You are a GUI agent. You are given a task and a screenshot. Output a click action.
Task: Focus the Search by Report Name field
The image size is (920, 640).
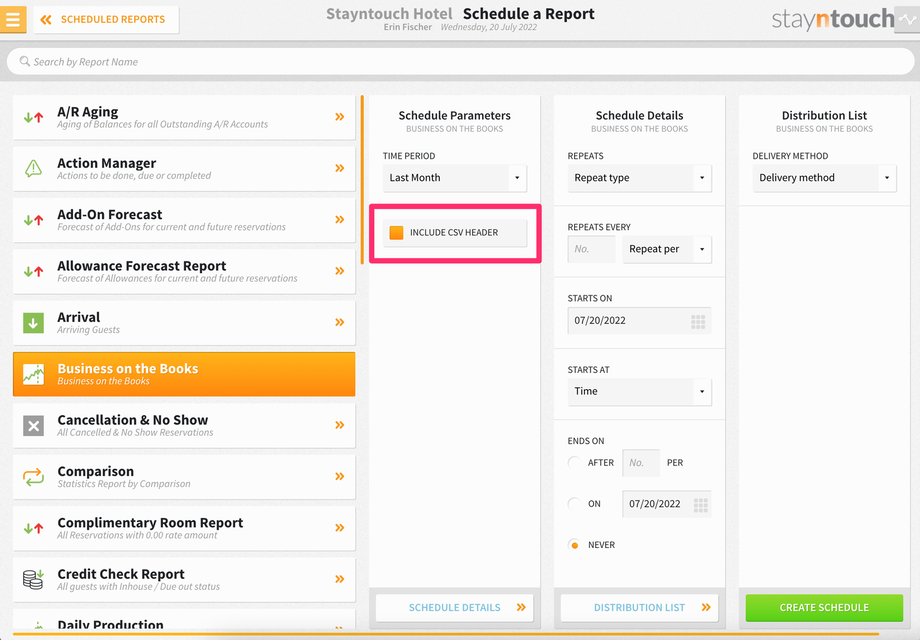tap(460, 62)
